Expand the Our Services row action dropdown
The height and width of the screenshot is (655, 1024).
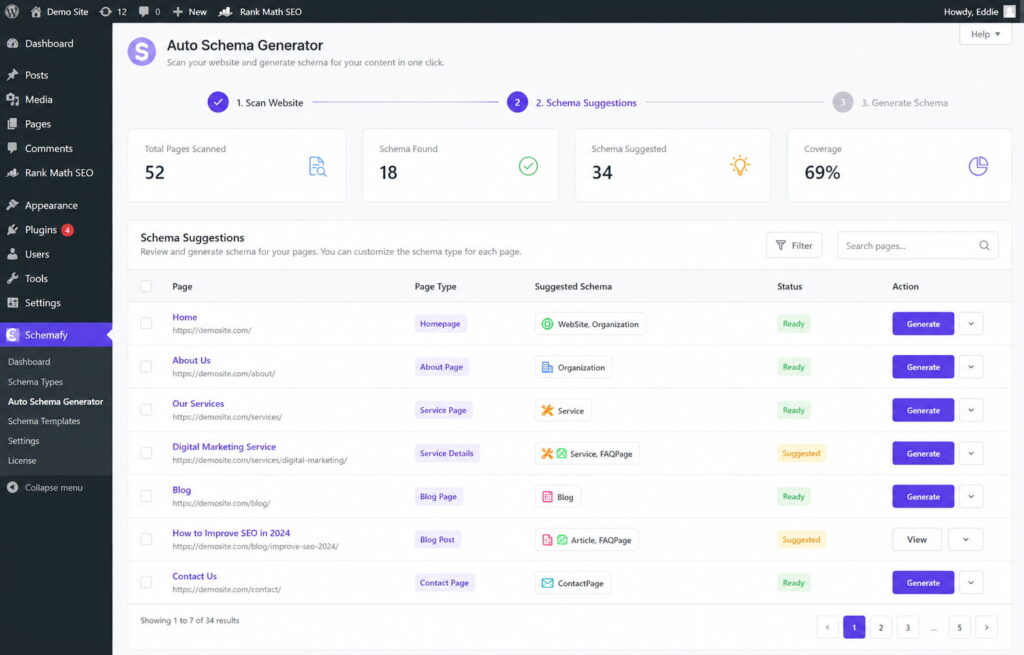[x=971, y=410]
